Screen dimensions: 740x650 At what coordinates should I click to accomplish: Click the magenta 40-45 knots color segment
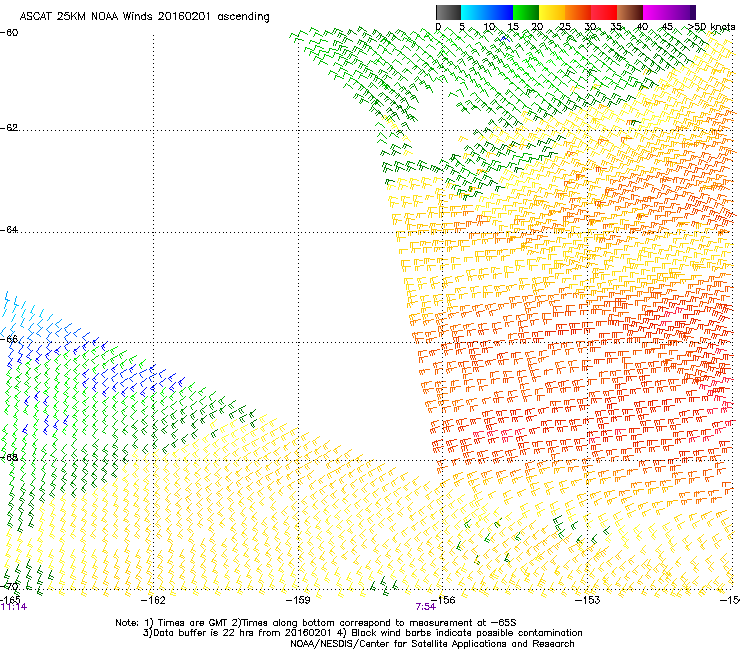[x=656, y=12]
